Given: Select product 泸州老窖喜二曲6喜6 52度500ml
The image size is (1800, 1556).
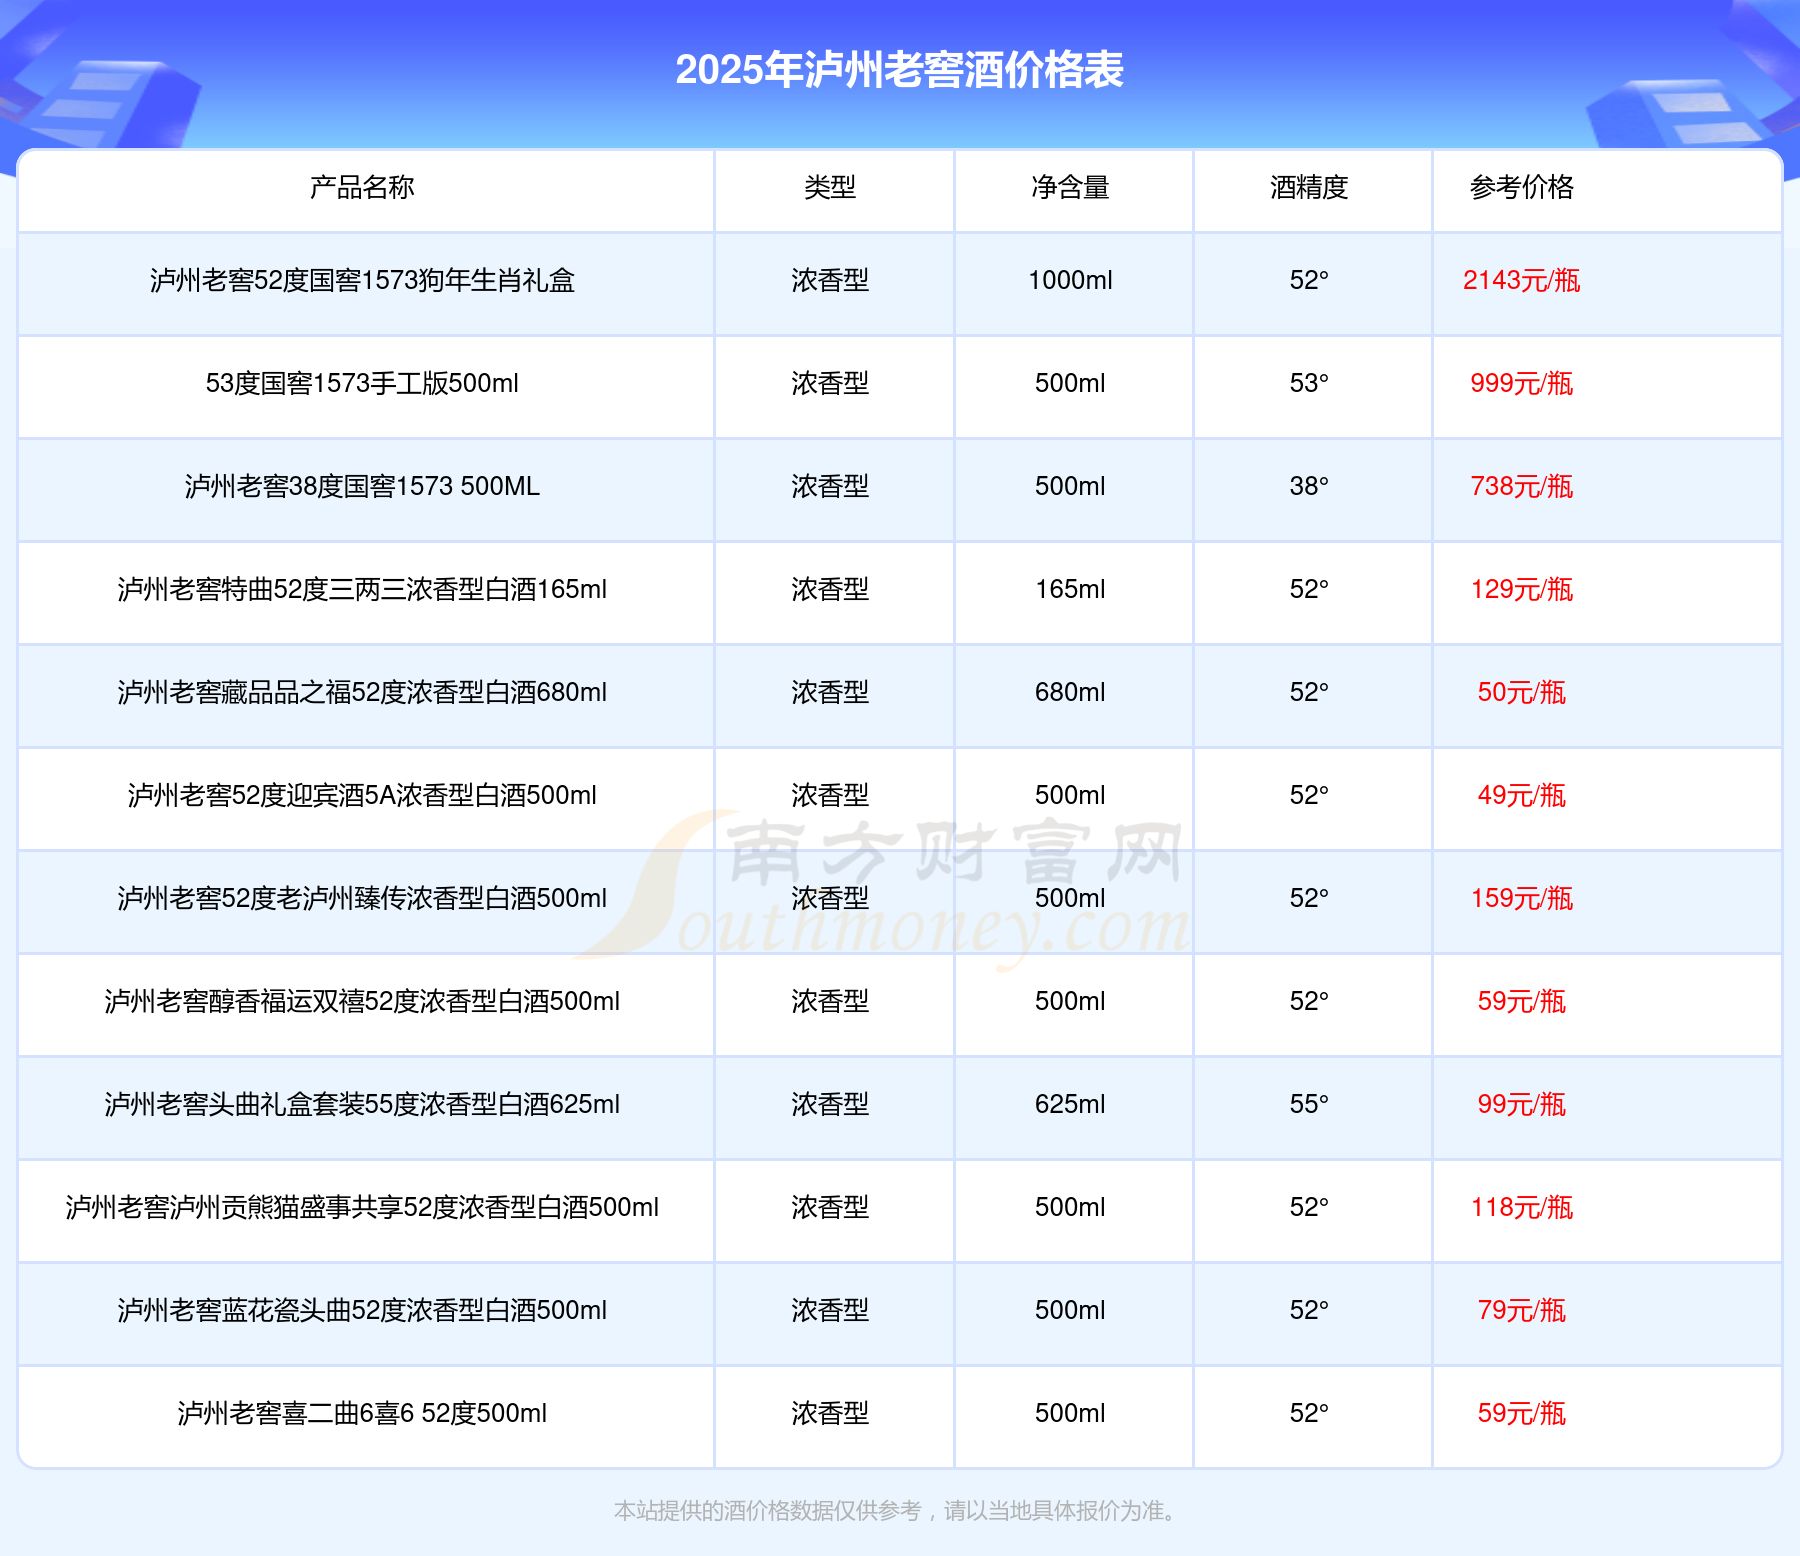Looking at the screenshot, I should 362,1413.
